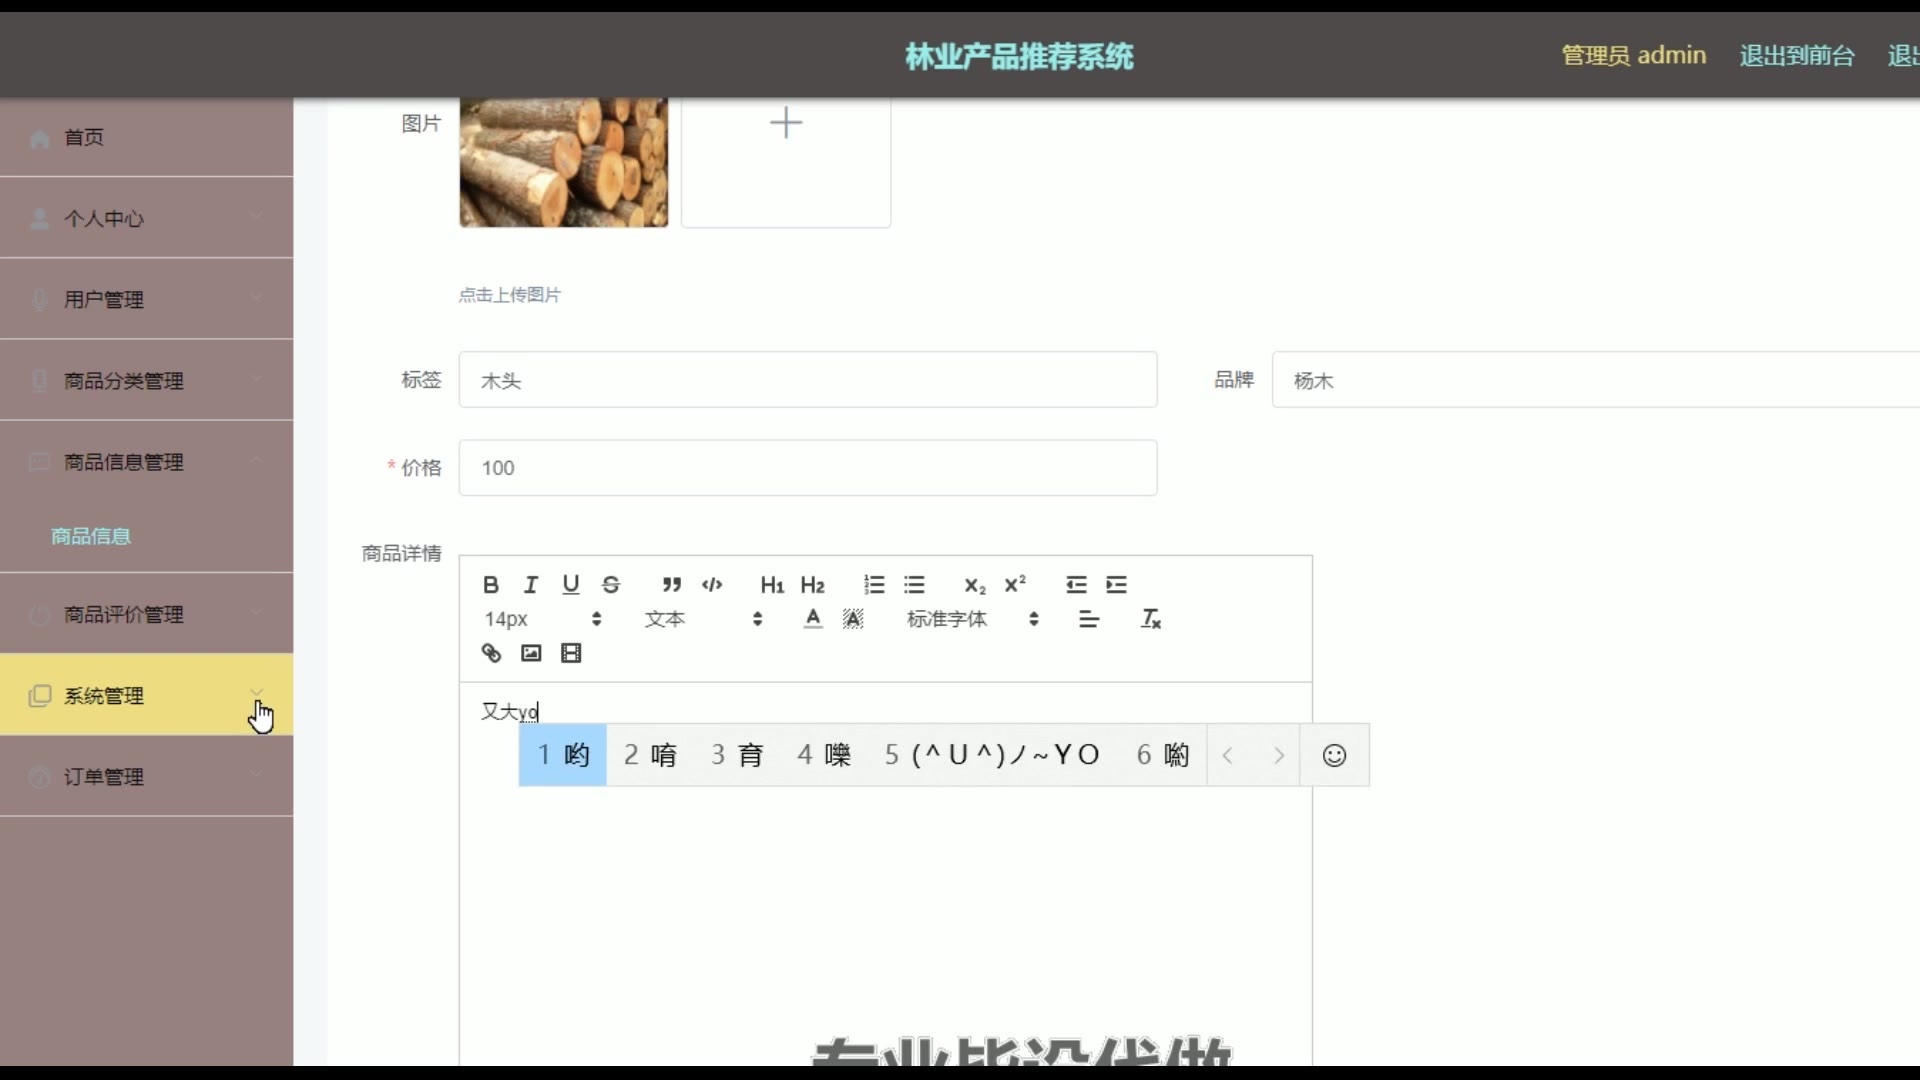This screenshot has width=1920, height=1080.
Task: Toggle underline formatting in editor
Action: tap(571, 585)
